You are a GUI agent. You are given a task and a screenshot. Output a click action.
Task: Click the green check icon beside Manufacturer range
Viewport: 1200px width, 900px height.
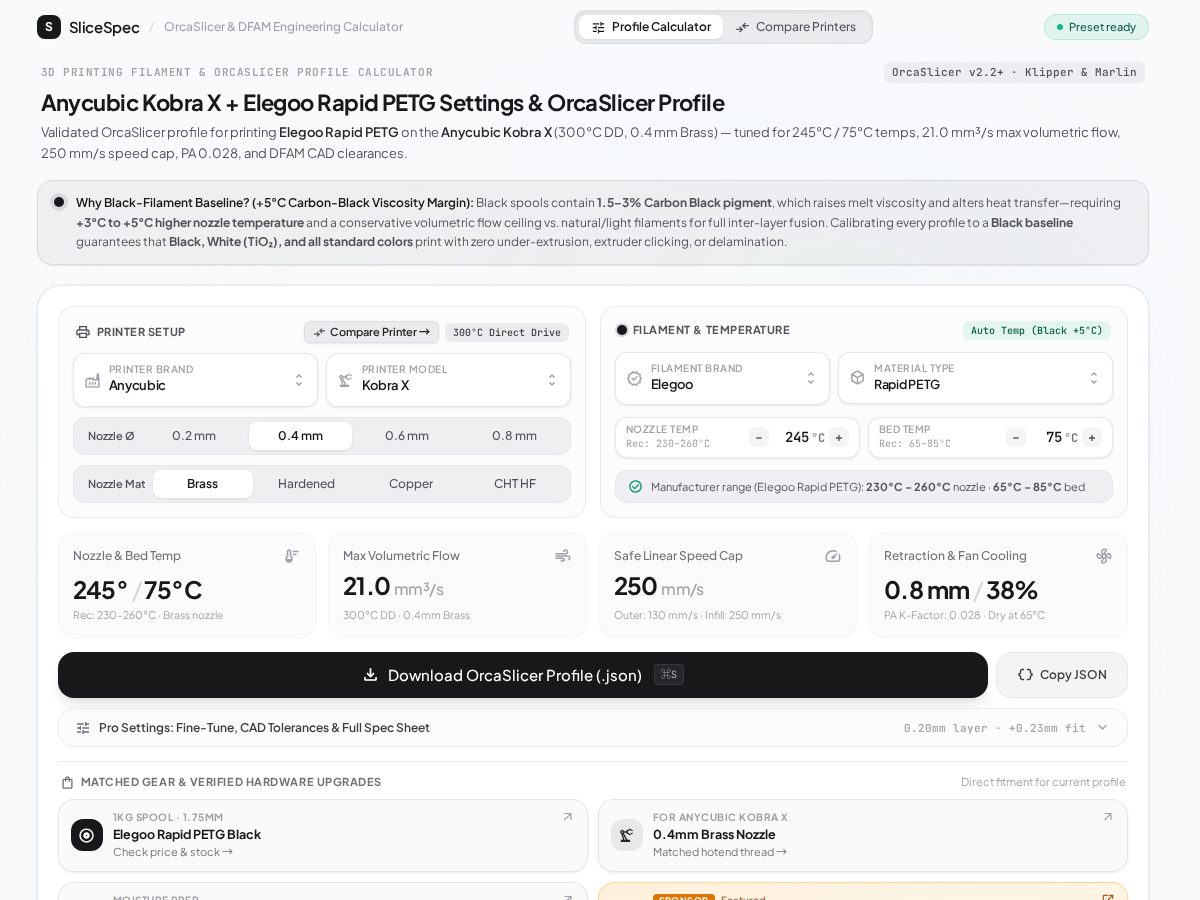click(635, 487)
